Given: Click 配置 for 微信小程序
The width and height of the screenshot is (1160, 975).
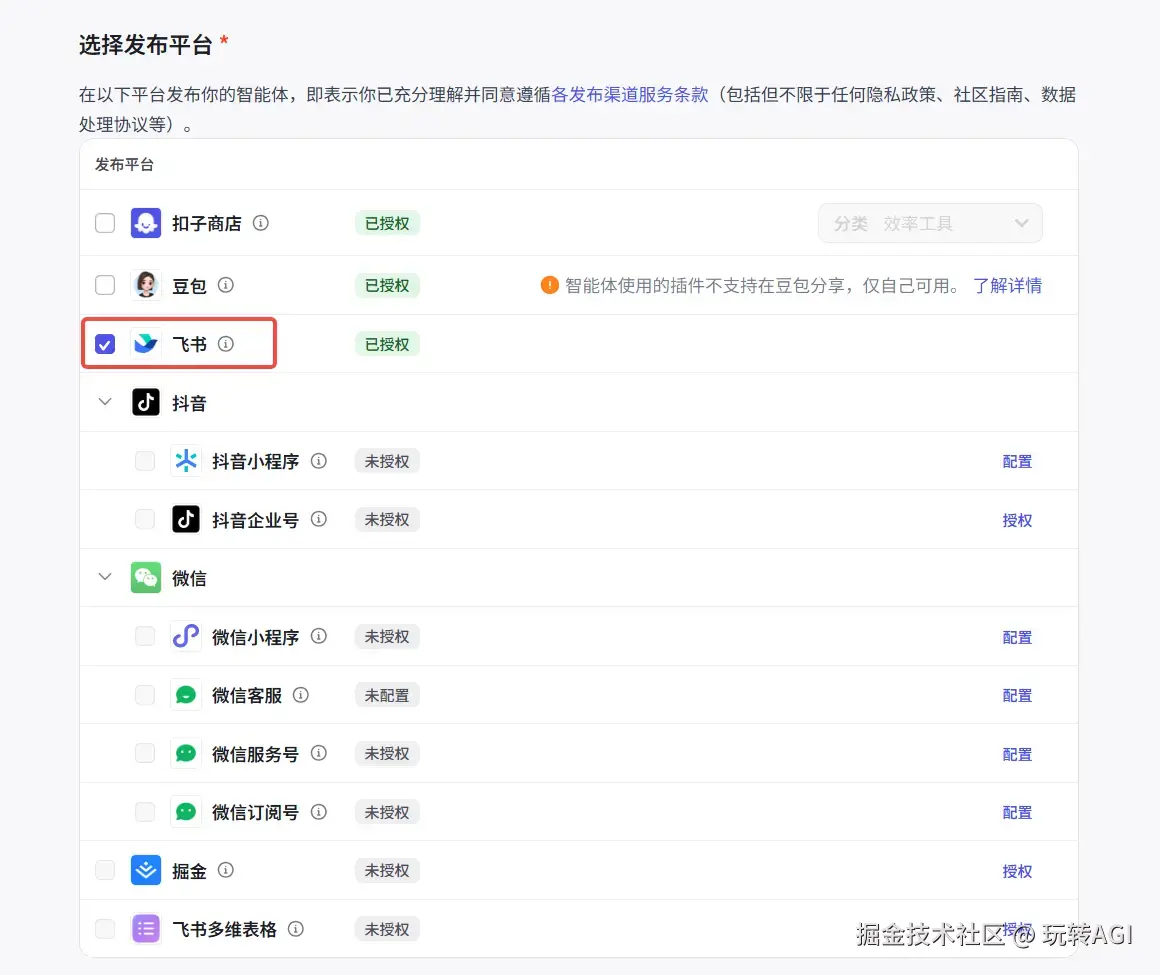Looking at the screenshot, I should (1016, 637).
